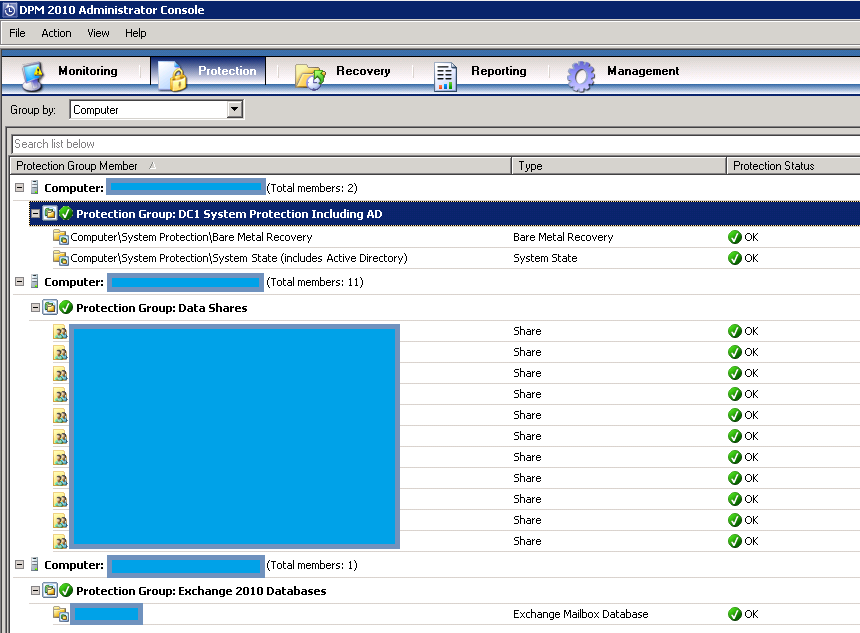Viewport: 860px width, 633px height.
Task: Click server icon of Computer with 1 member
Action: tap(34, 564)
